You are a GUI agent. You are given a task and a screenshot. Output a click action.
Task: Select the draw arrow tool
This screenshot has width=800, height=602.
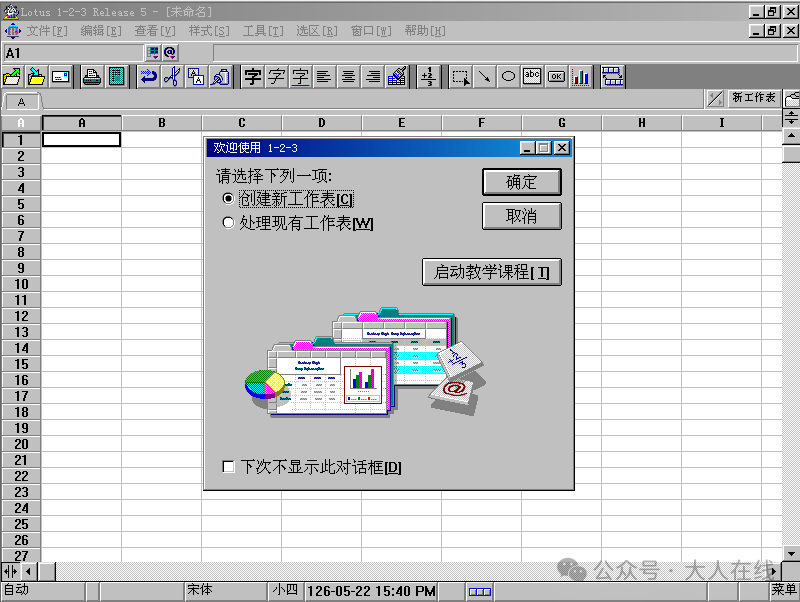tap(484, 77)
